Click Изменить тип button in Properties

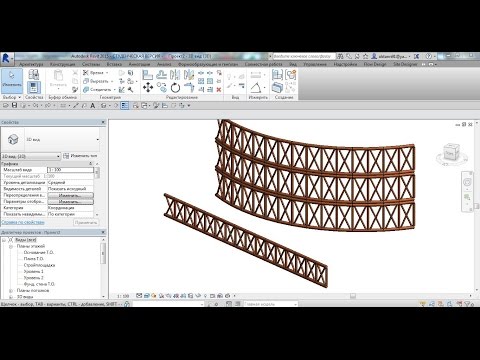click(81, 156)
